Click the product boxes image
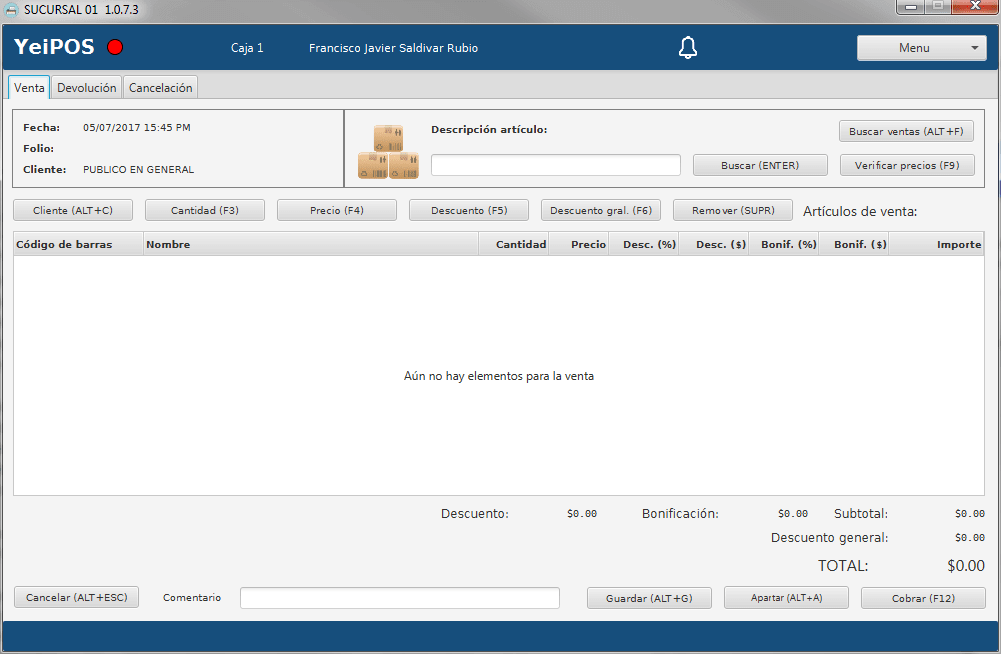This screenshot has height=654, width=1001. (388, 153)
